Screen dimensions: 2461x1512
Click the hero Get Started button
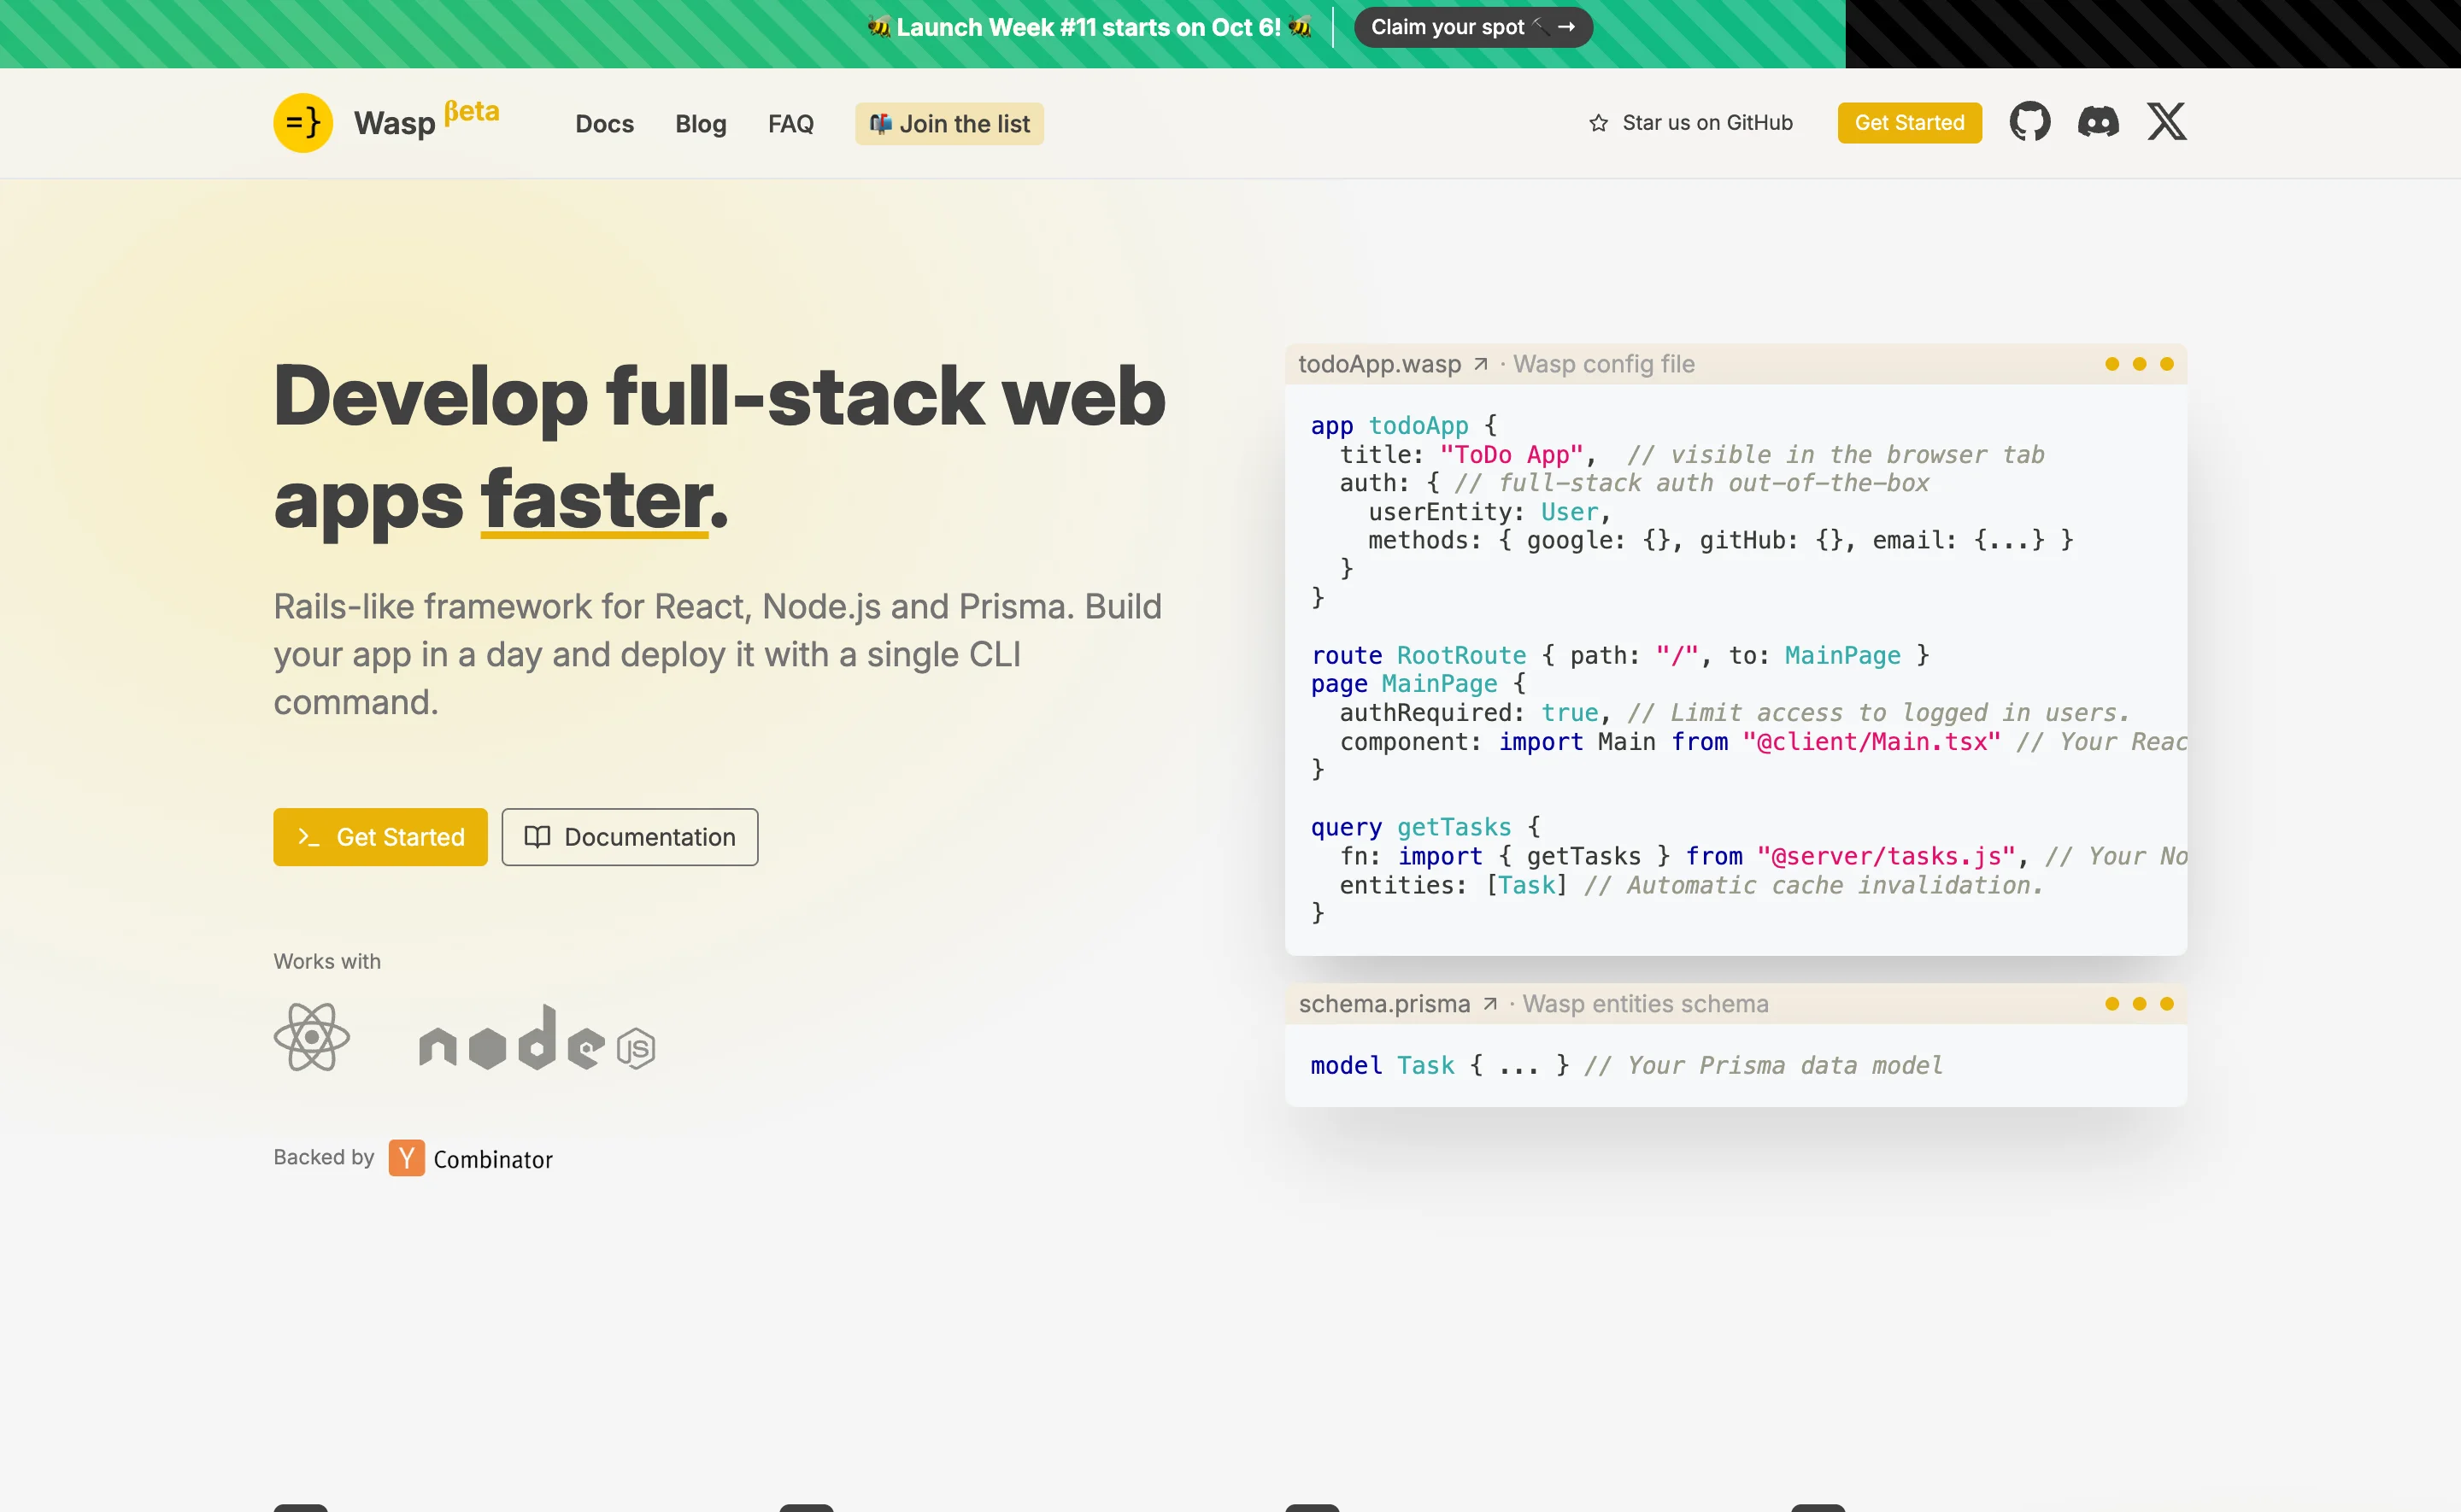(380, 837)
